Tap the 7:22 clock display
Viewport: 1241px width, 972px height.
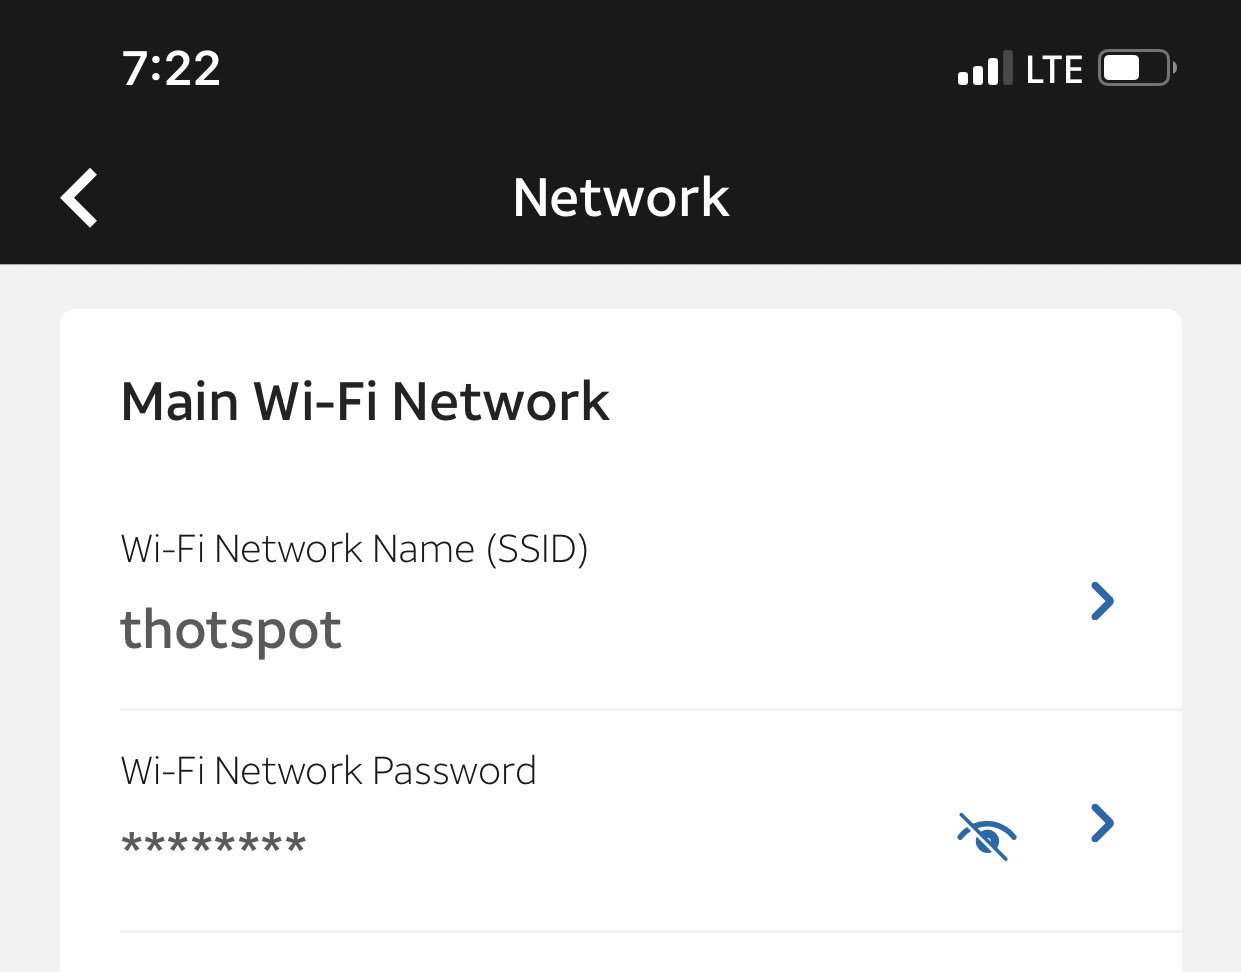171,68
